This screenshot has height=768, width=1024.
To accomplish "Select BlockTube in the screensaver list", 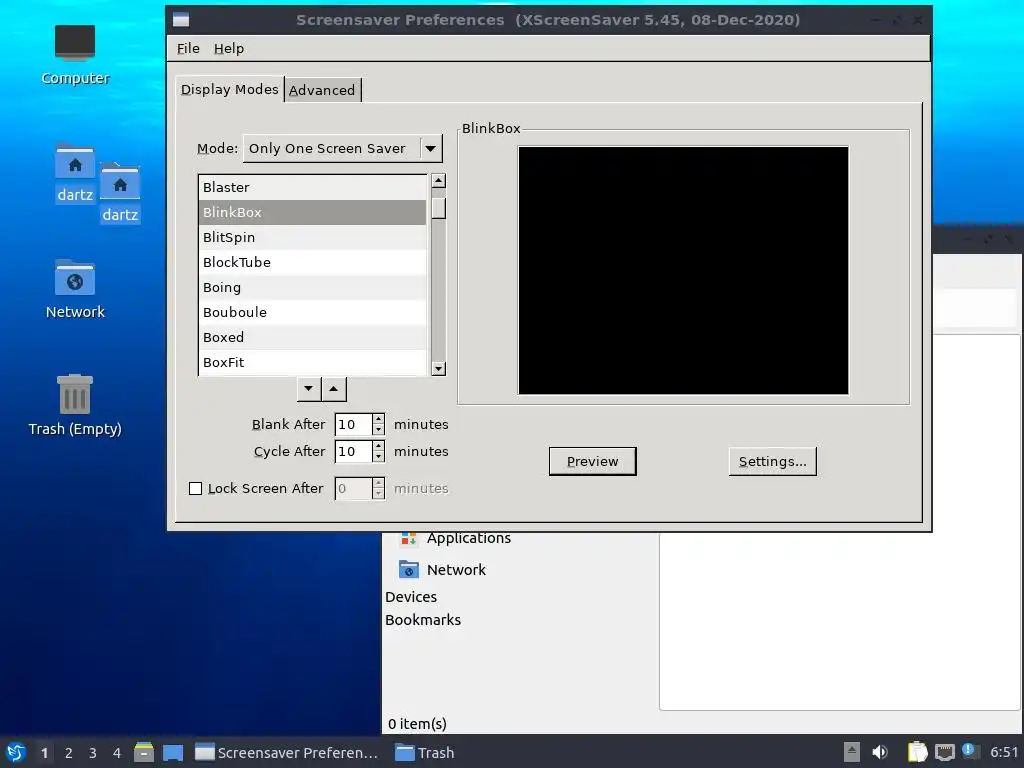I will coord(312,263).
